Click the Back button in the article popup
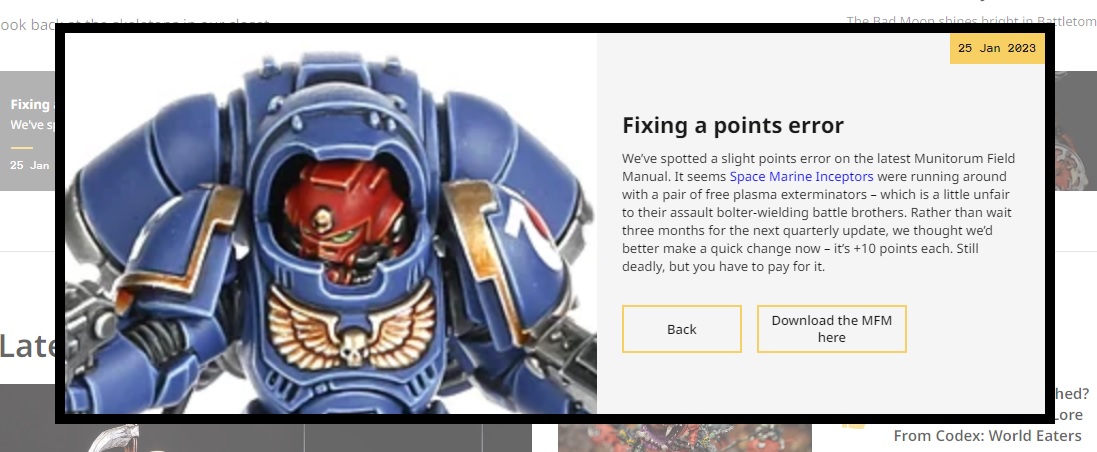The height and width of the screenshot is (452, 1097). point(681,329)
